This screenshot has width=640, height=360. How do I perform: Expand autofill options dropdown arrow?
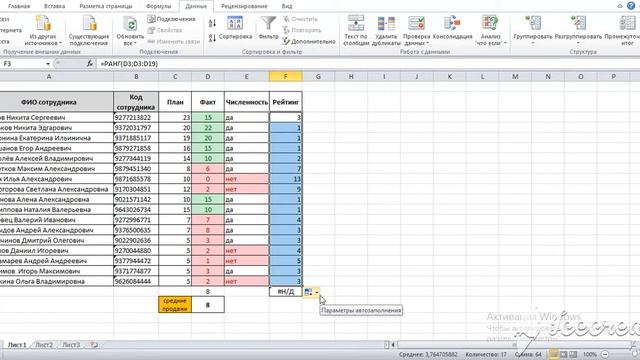pos(317,292)
